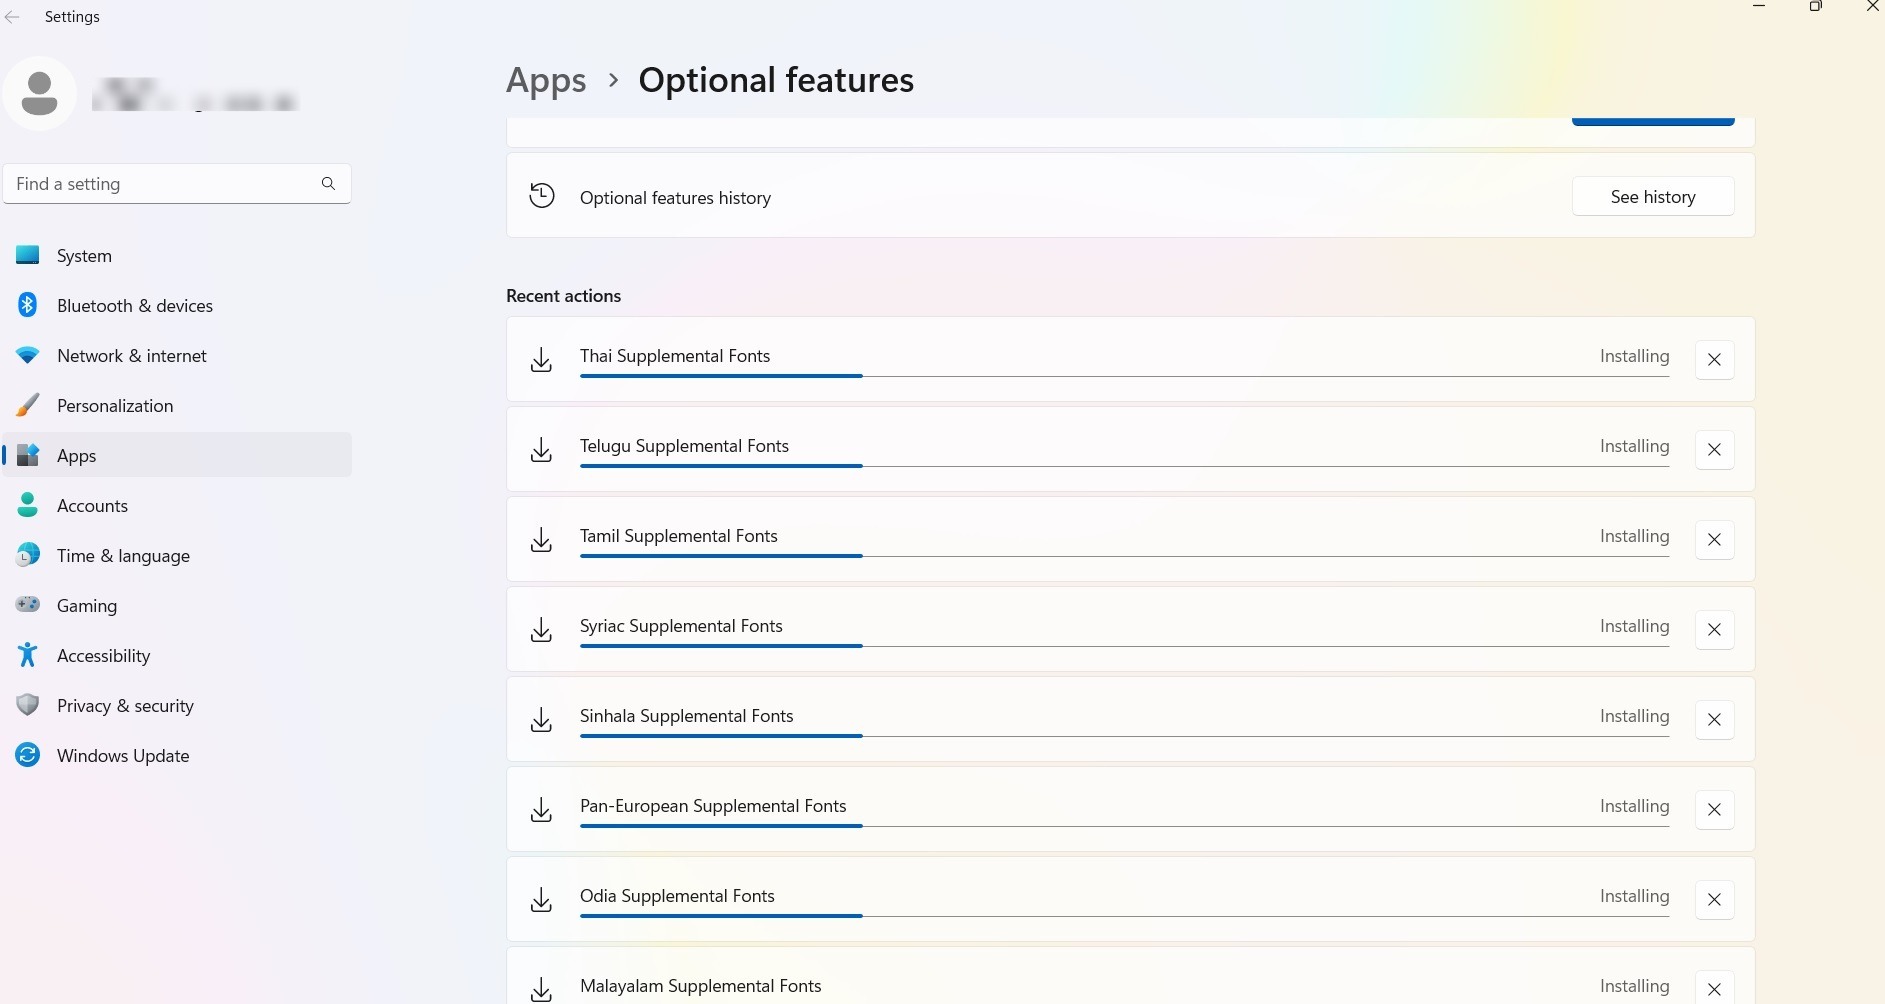Cancel Thai Supplemental Fonts installation
Image resolution: width=1885 pixels, height=1004 pixels.
pyautogui.click(x=1714, y=359)
